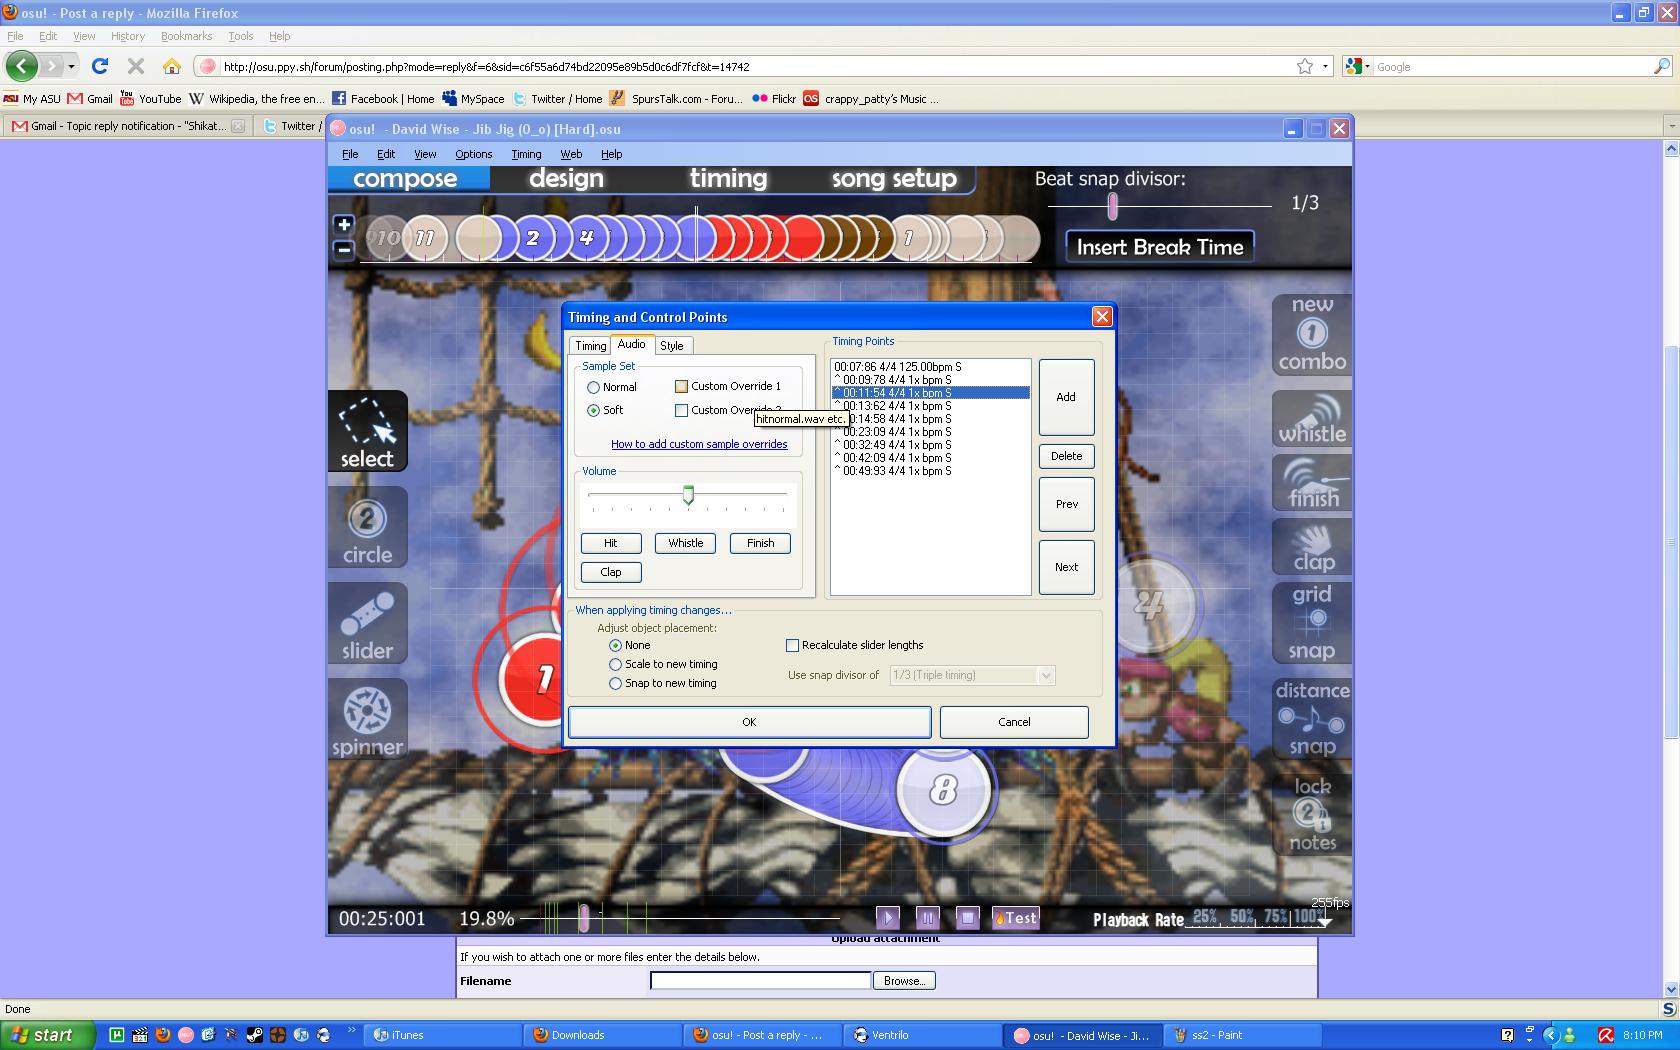Go back in Firefox
1680x1050 pixels.
point(22,66)
